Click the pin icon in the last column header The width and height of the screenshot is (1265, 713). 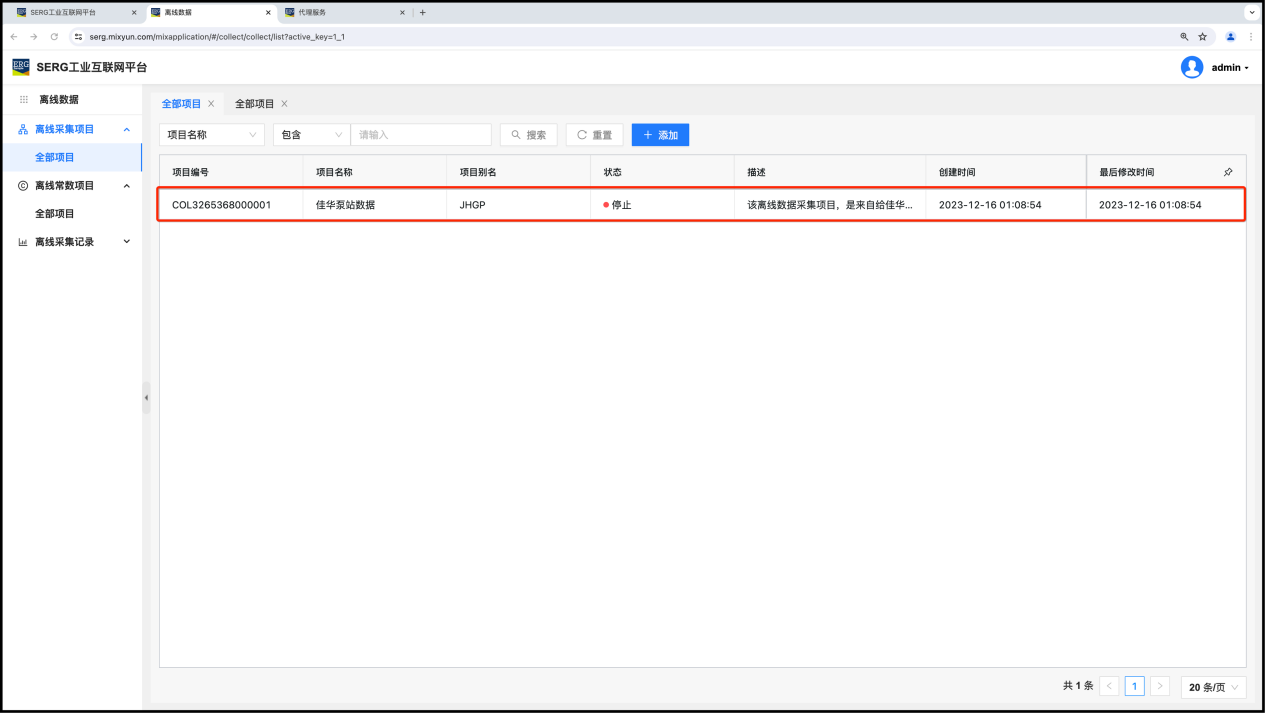click(1228, 172)
